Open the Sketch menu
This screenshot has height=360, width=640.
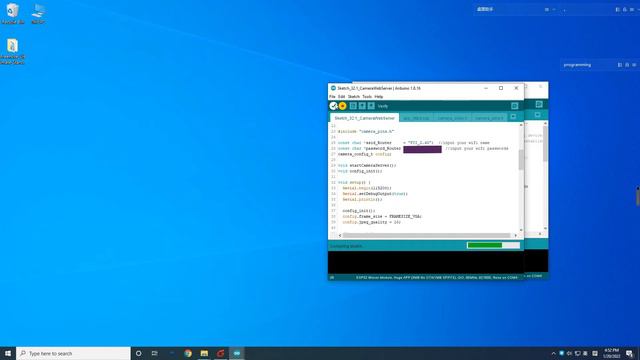point(353,97)
